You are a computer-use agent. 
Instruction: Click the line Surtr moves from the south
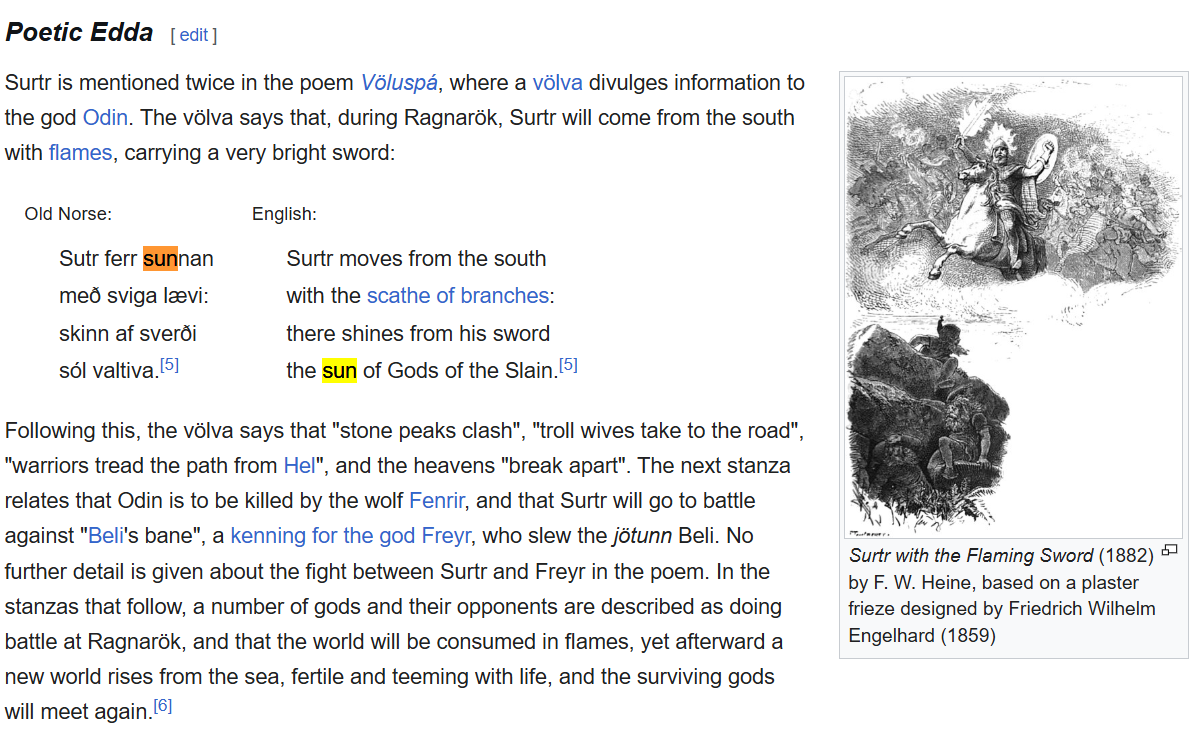click(x=416, y=258)
